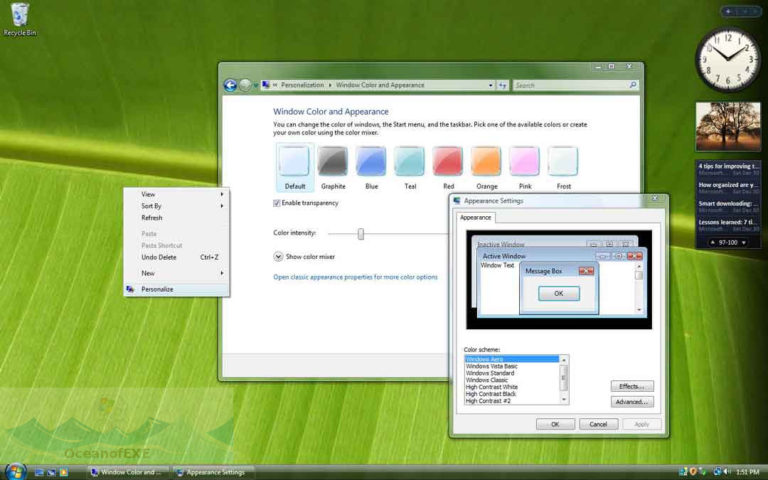768x480 pixels.
Task: Click the safely remove hardware tray icon
Action: click(703, 472)
